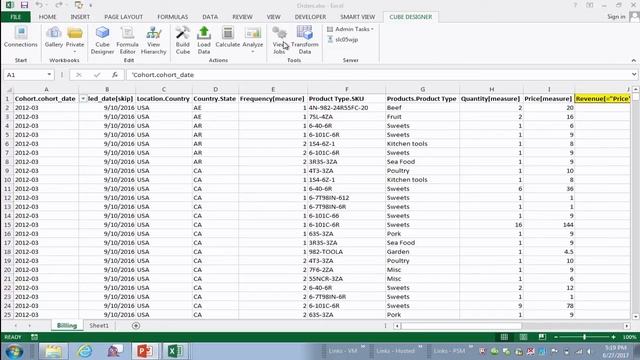Switch to the DATA ribbon tab

pos(210,17)
